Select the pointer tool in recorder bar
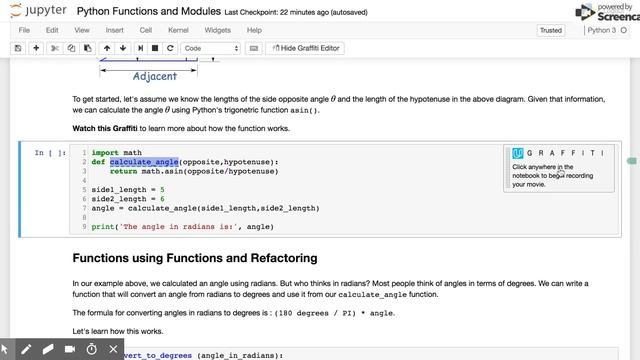This screenshot has height=360, width=640. [x=5, y=349]
